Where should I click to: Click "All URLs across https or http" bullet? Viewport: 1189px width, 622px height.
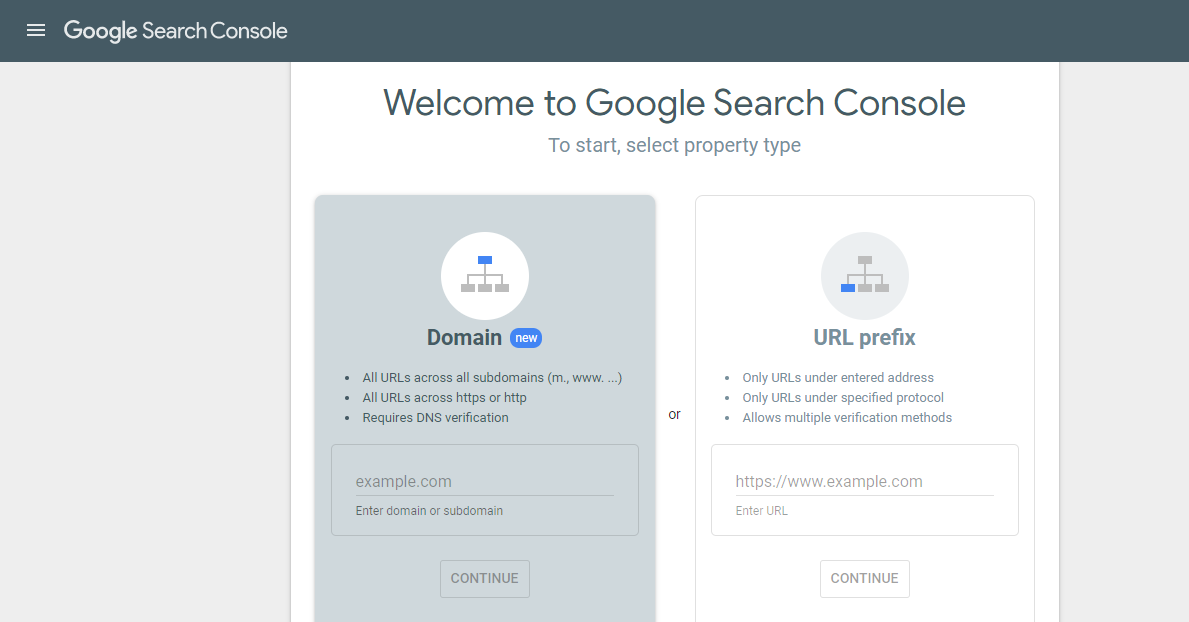tap(444, 398)
